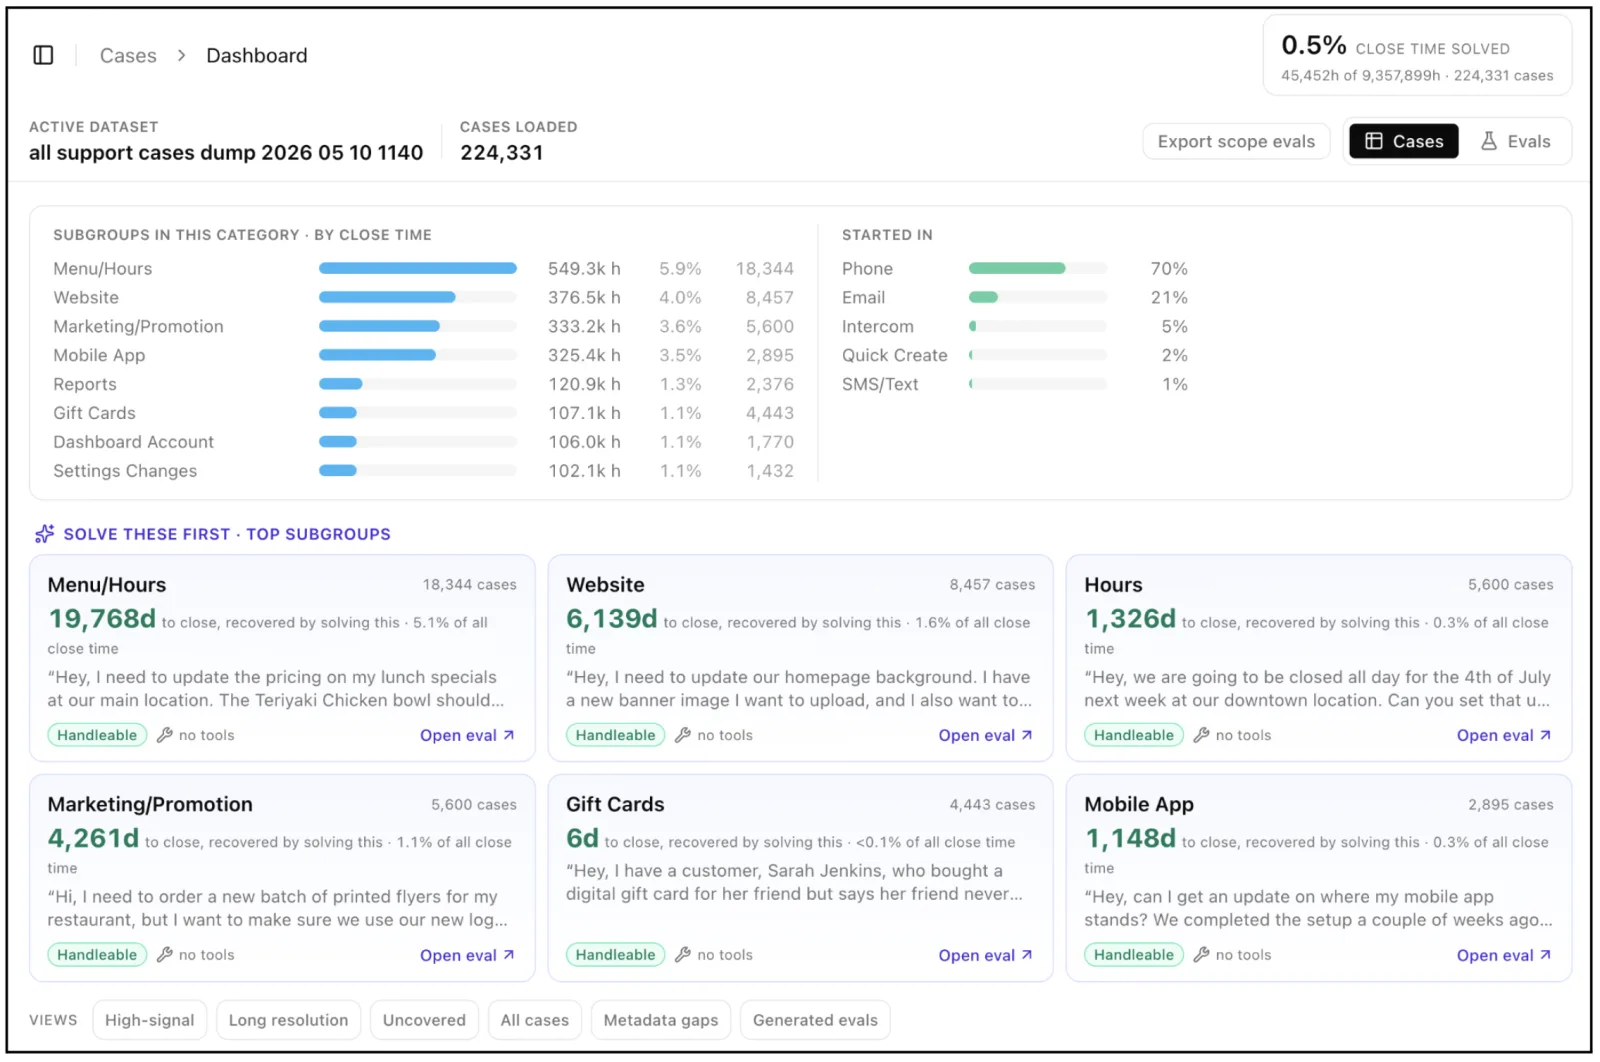Click the Phone started-in progress bar
Screen dimensions: 1600x1062
click(x=1038, y=268)
